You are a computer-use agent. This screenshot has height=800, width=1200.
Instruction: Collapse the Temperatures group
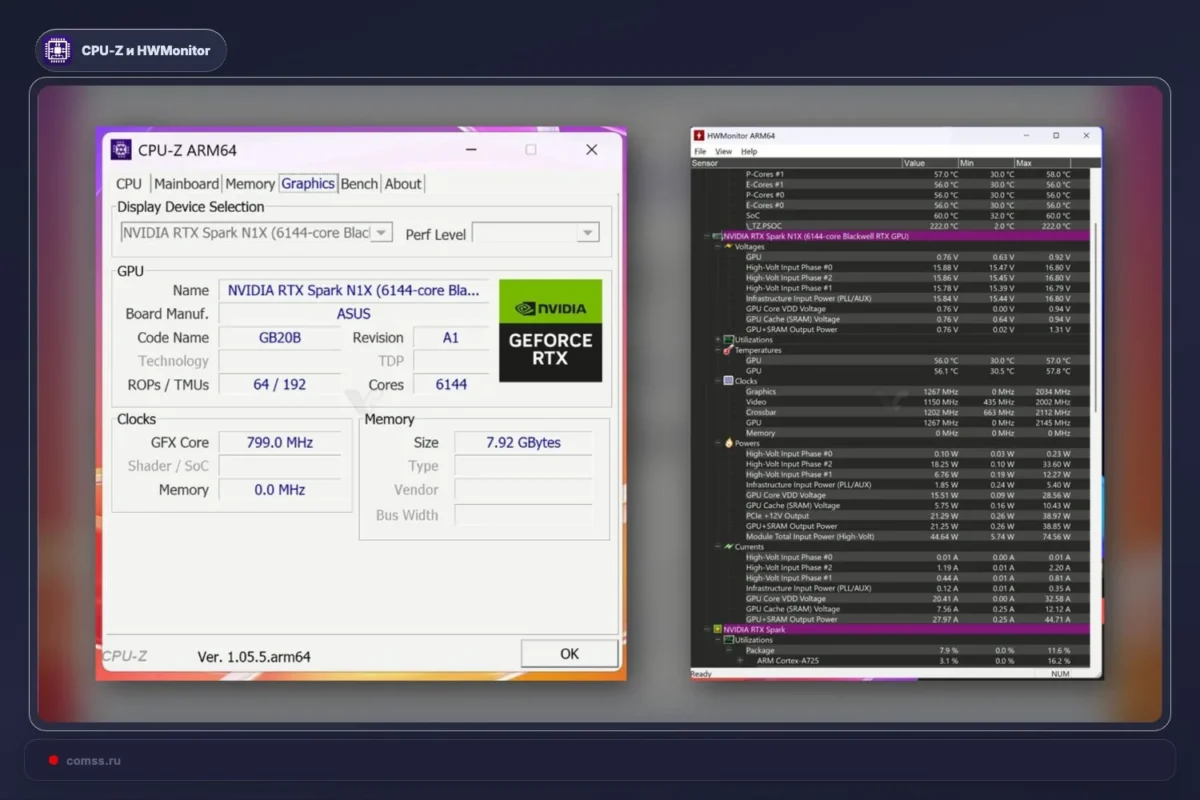[x=718, y=350]
